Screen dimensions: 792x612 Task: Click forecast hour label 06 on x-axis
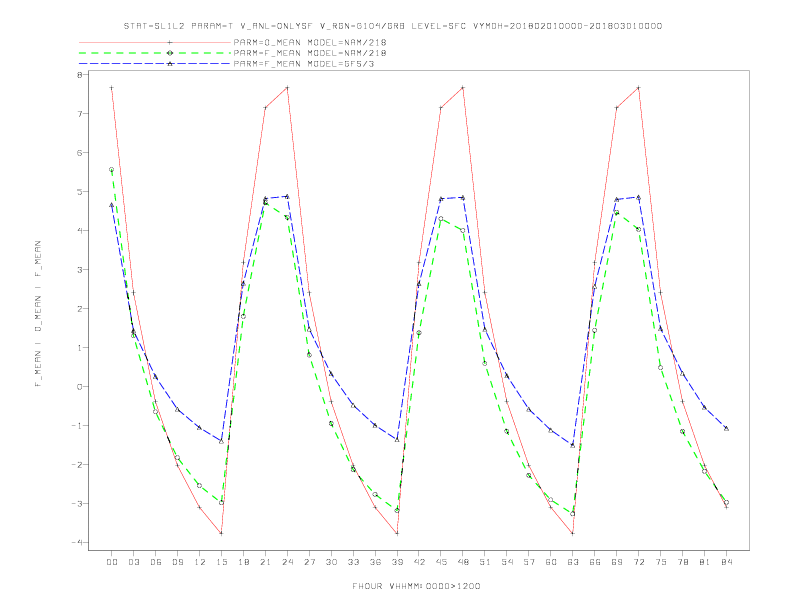(156, 562)
